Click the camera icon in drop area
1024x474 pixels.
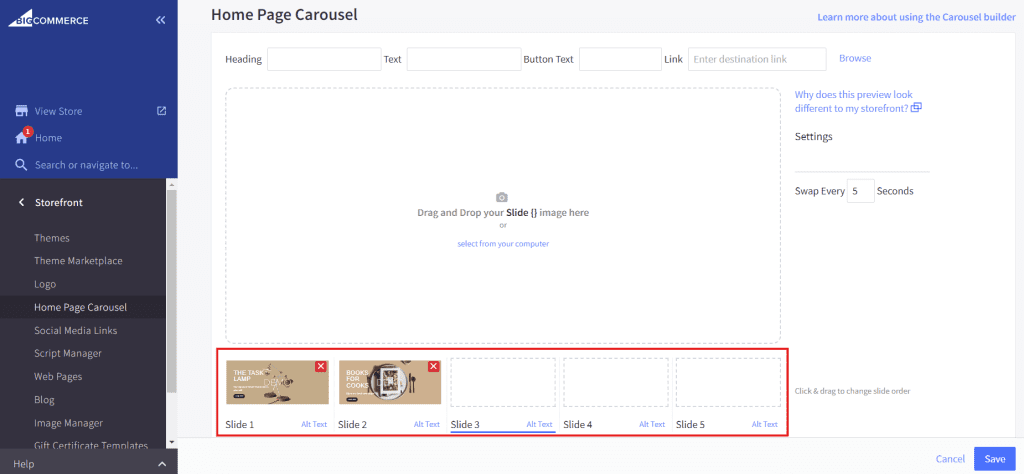(x=502, y=197)
